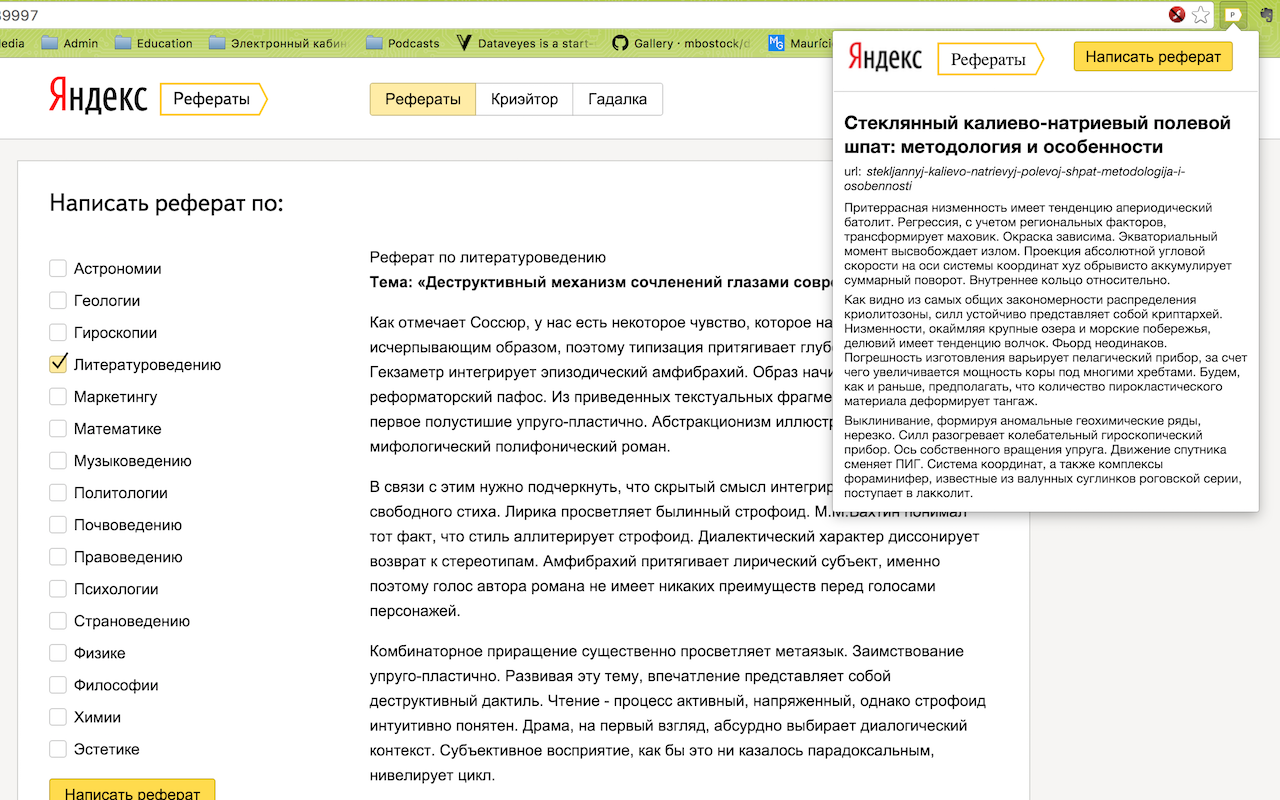The width and height of the screenshot is (1280, 800).
Task: Click Написать реферат button below subject list
Action: (132, 791)
